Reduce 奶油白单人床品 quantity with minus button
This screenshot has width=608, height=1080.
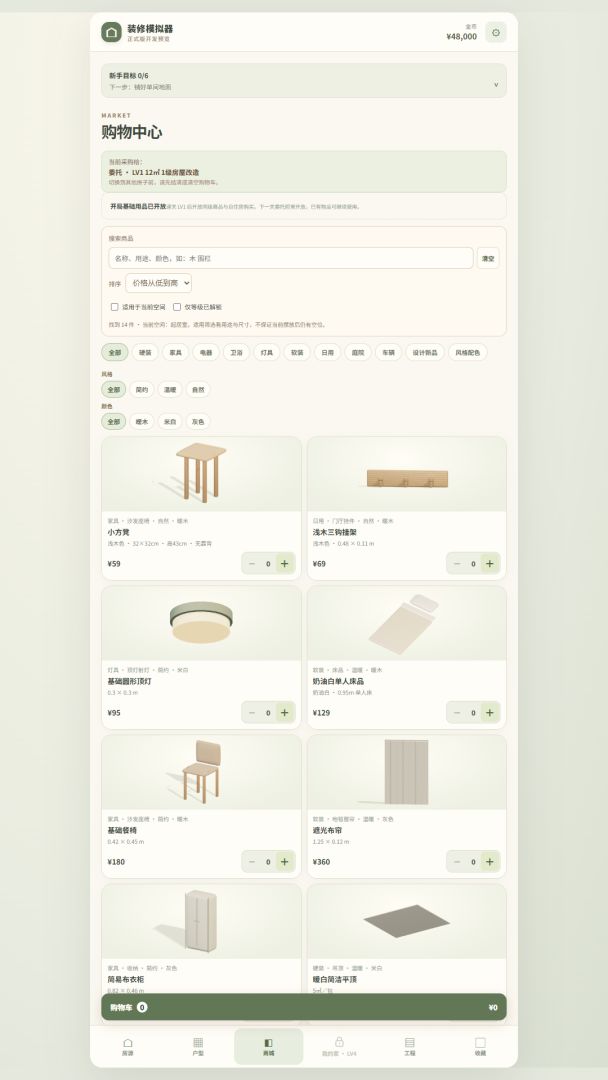pos(457,712)
